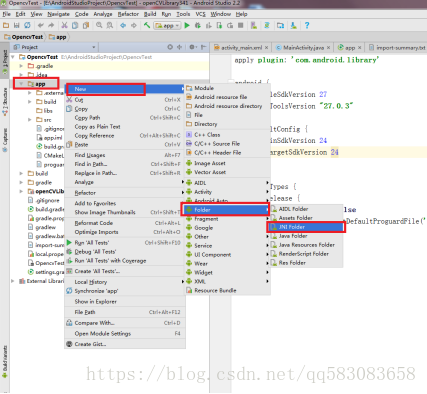Close the app editor tab
This screenshot has width=427, height=394.
click(360, 48)
